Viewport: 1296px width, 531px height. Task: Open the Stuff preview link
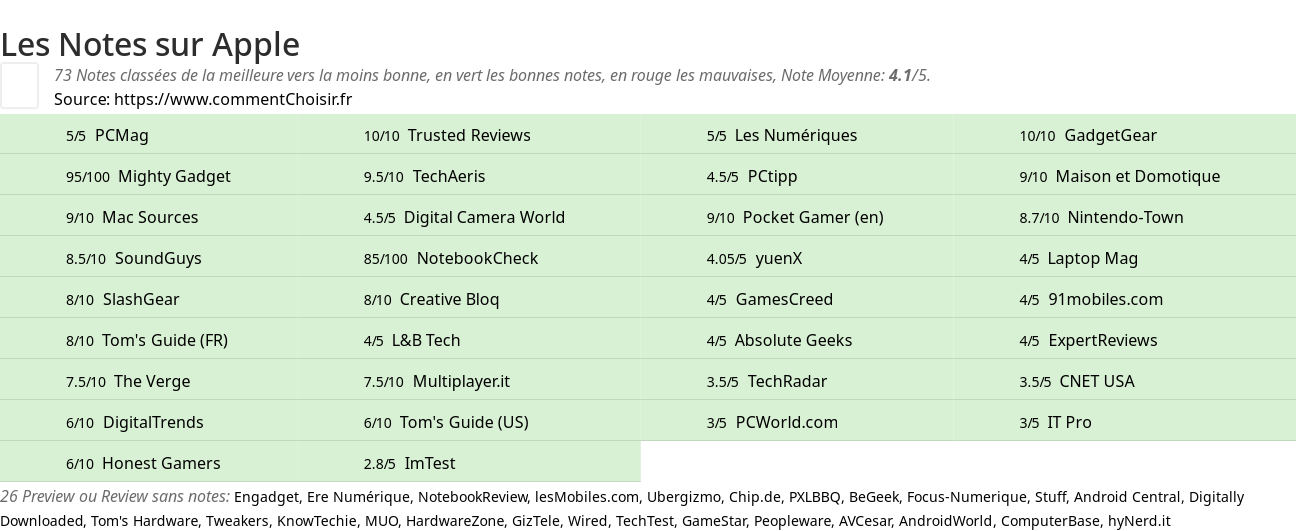pyautogui.click(x=1050, y=497)
